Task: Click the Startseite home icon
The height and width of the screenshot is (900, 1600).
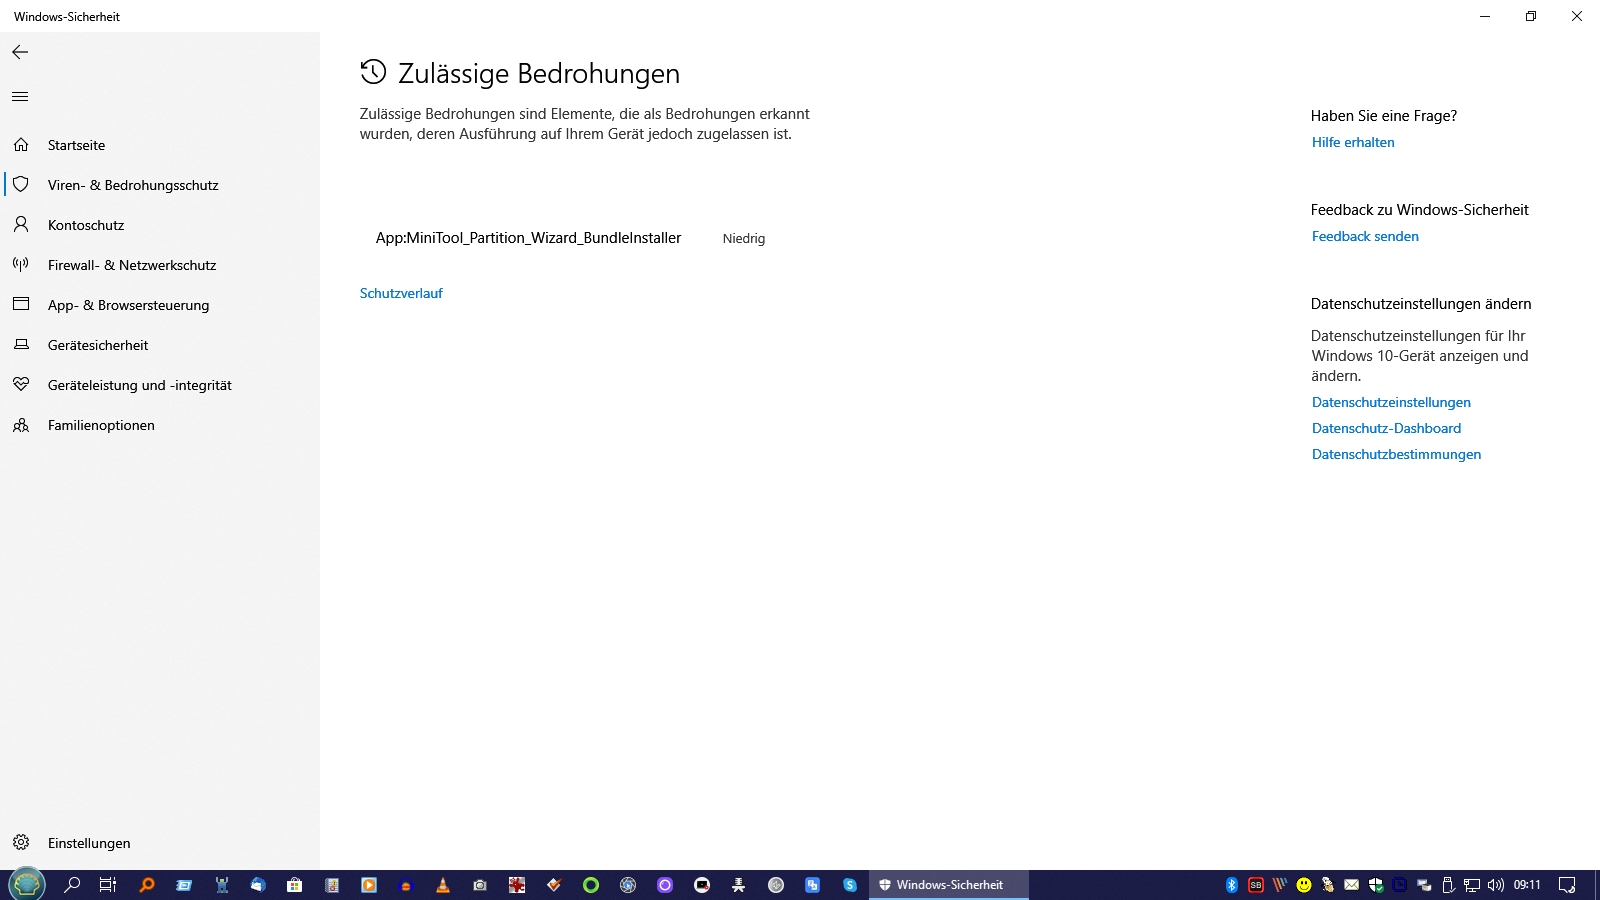Action: 21,145
